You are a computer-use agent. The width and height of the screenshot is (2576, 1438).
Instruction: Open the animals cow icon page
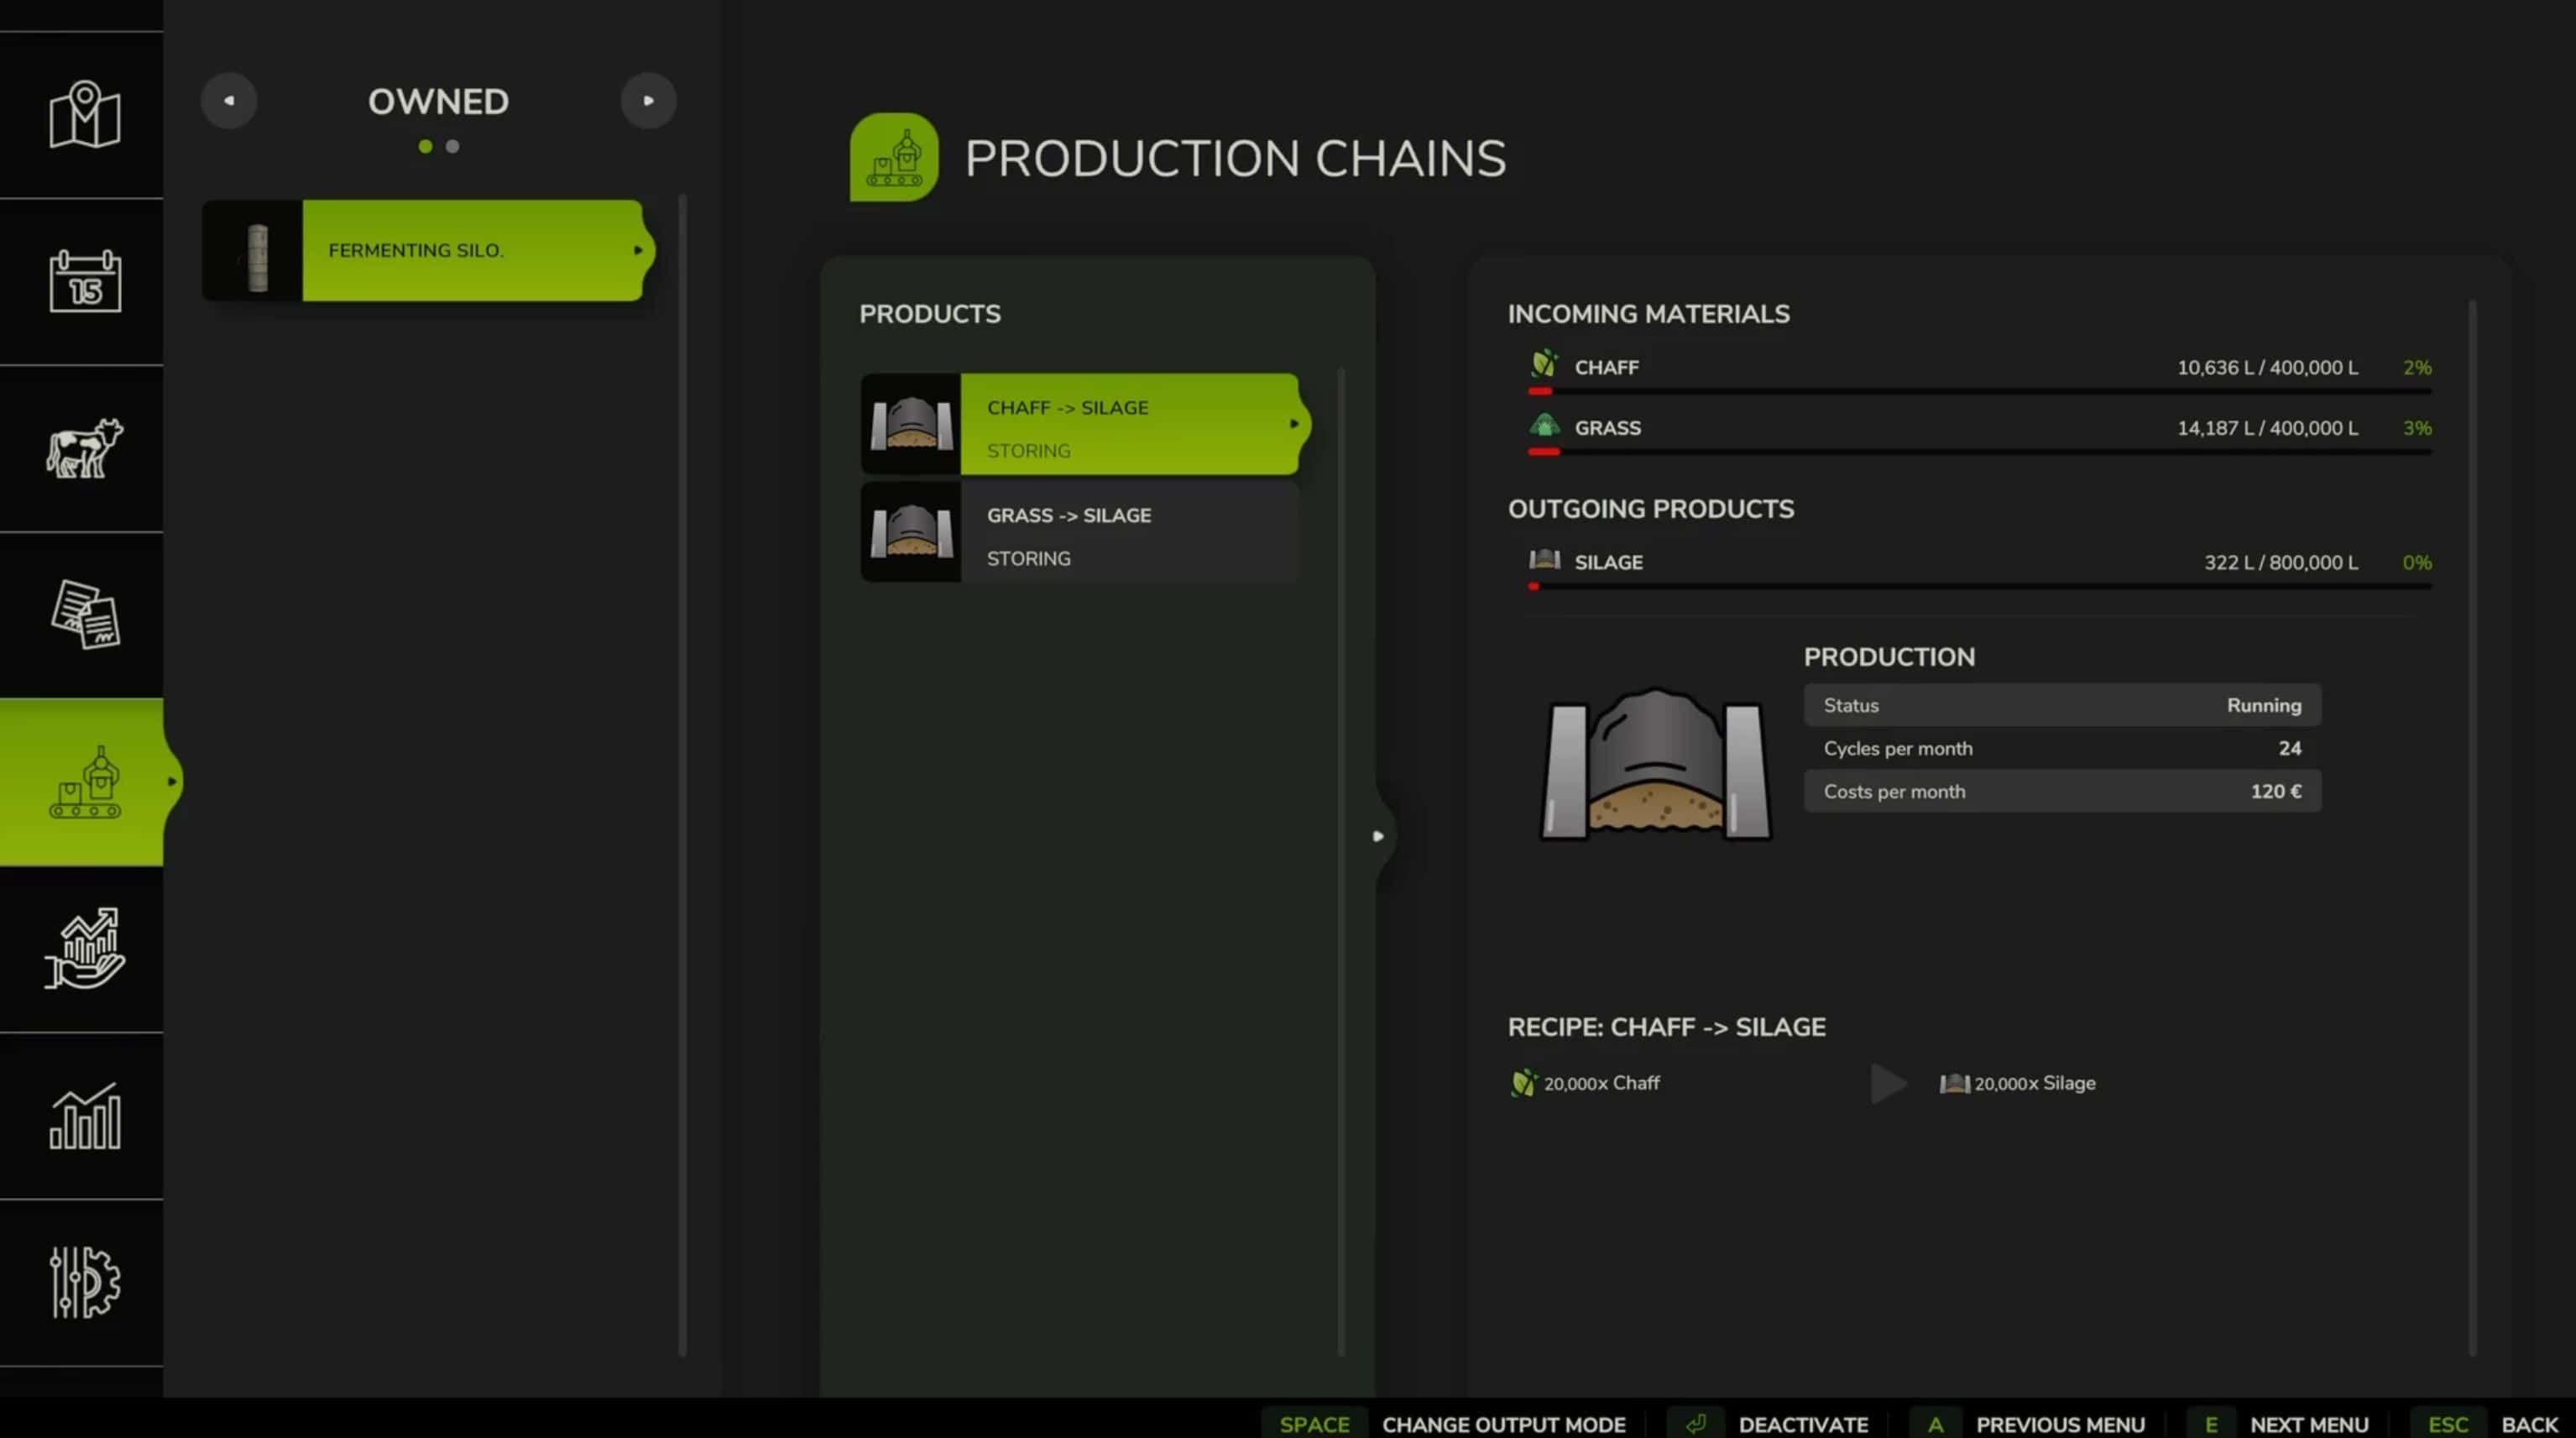point(85,448)
